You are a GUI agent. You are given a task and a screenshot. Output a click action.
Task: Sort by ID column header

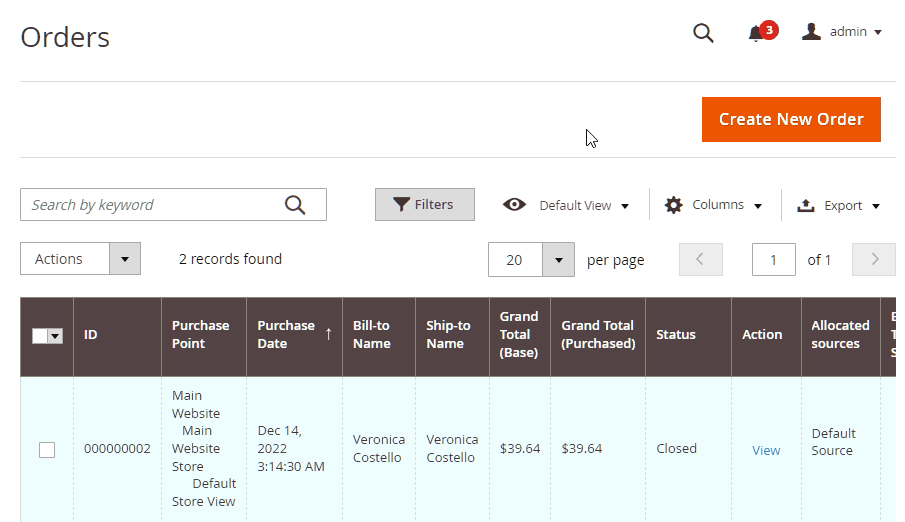pyautogui.click(x=117, y=335)
